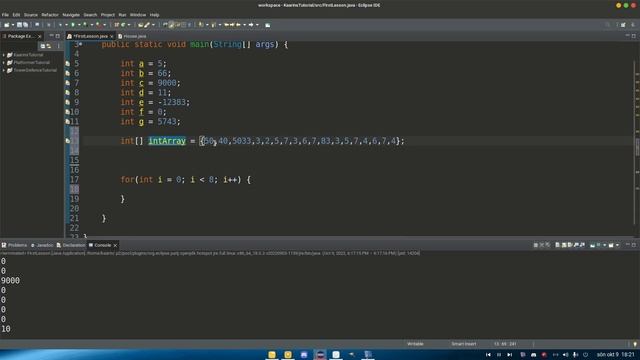
Task: Open the Help menu
Action: tap(154, 15)
